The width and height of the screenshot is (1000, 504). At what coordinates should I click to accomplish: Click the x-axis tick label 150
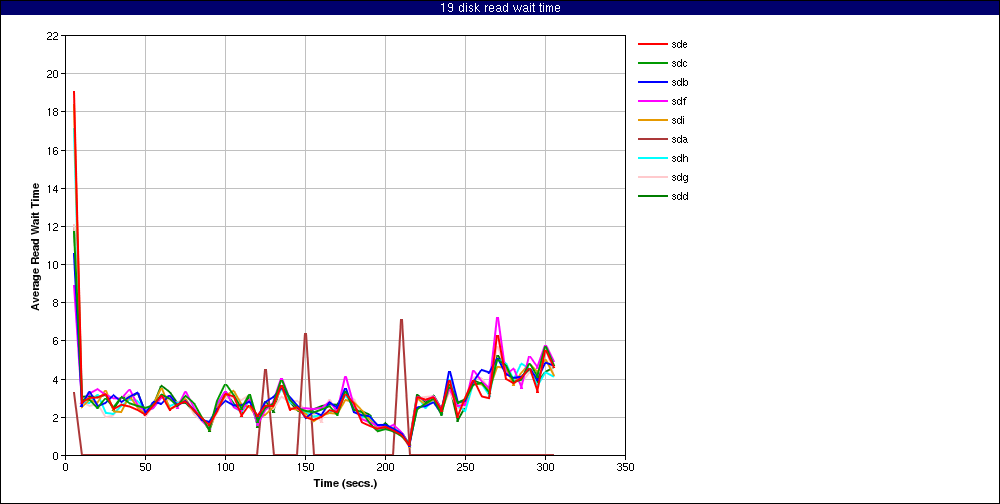point(305,466)
